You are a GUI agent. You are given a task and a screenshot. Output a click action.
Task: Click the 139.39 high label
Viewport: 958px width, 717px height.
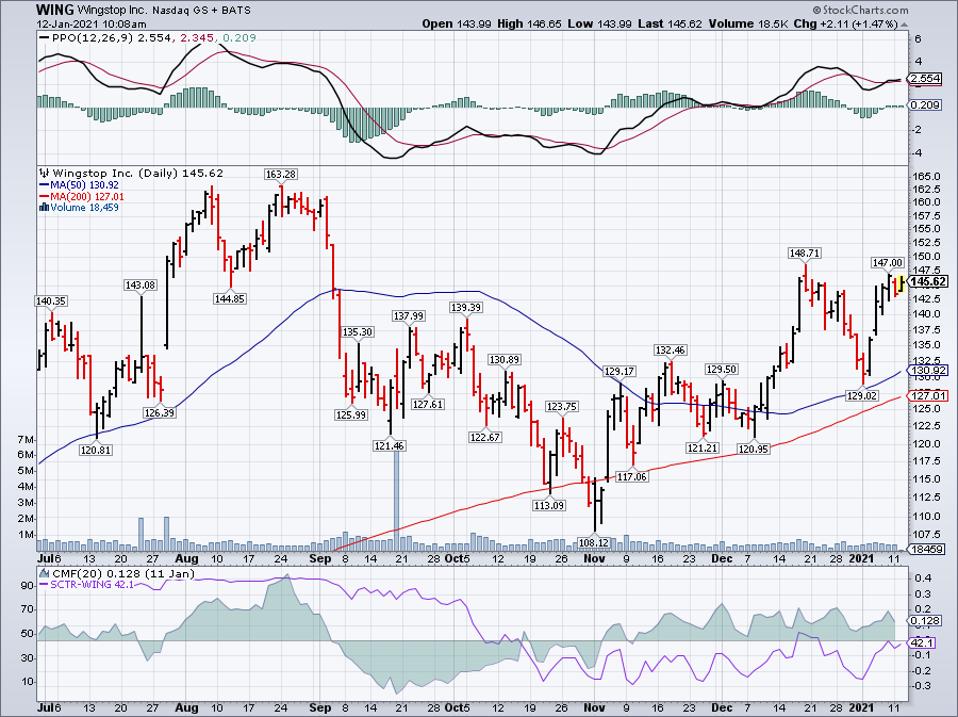(466, 308)
